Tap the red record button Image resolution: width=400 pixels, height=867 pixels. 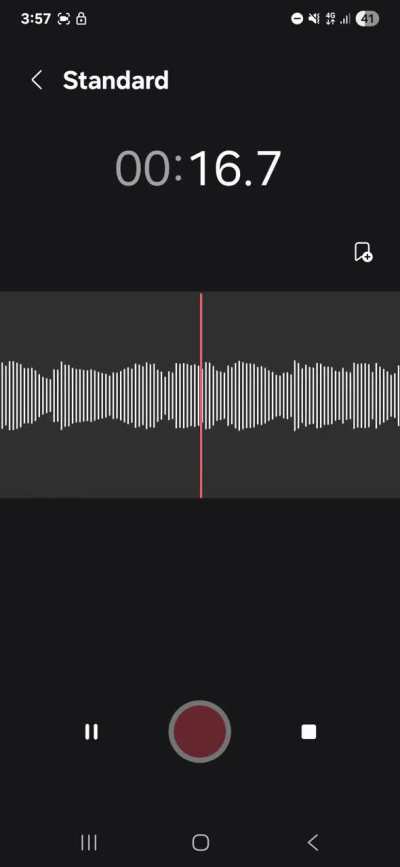coord(200,732)
